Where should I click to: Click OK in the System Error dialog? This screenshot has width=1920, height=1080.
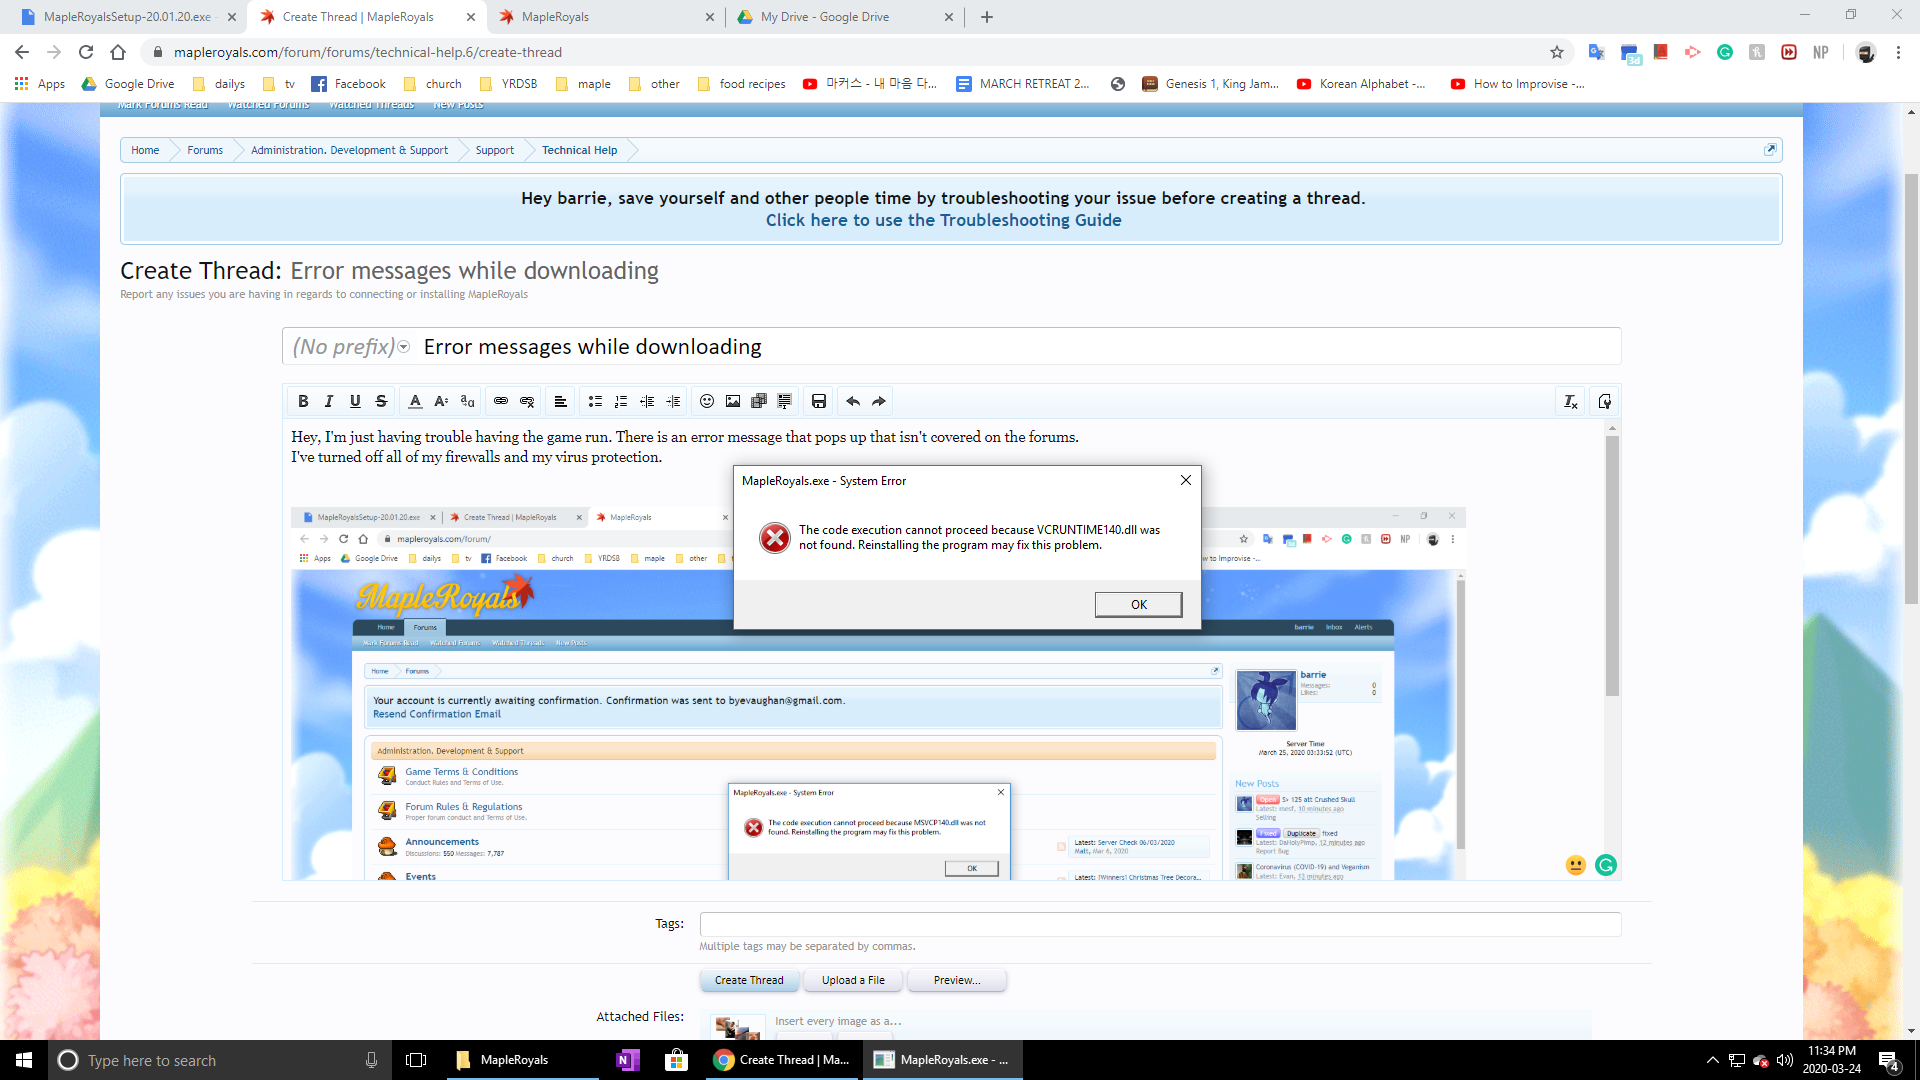[x=1138, y=604]
